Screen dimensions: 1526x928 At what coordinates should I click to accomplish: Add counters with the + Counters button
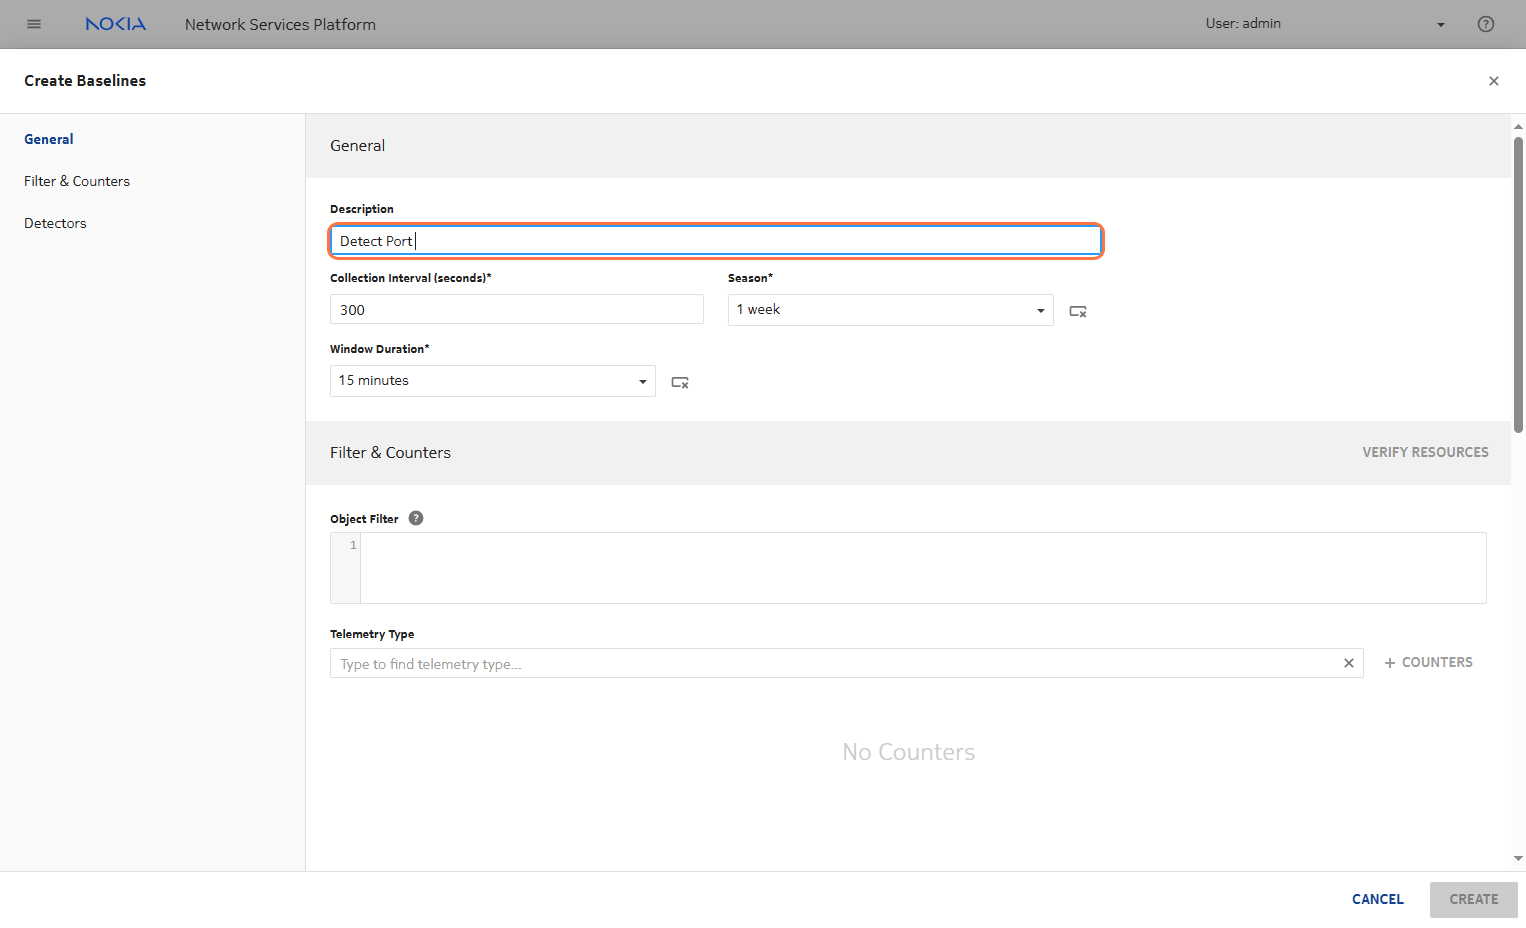point(1427,662)
